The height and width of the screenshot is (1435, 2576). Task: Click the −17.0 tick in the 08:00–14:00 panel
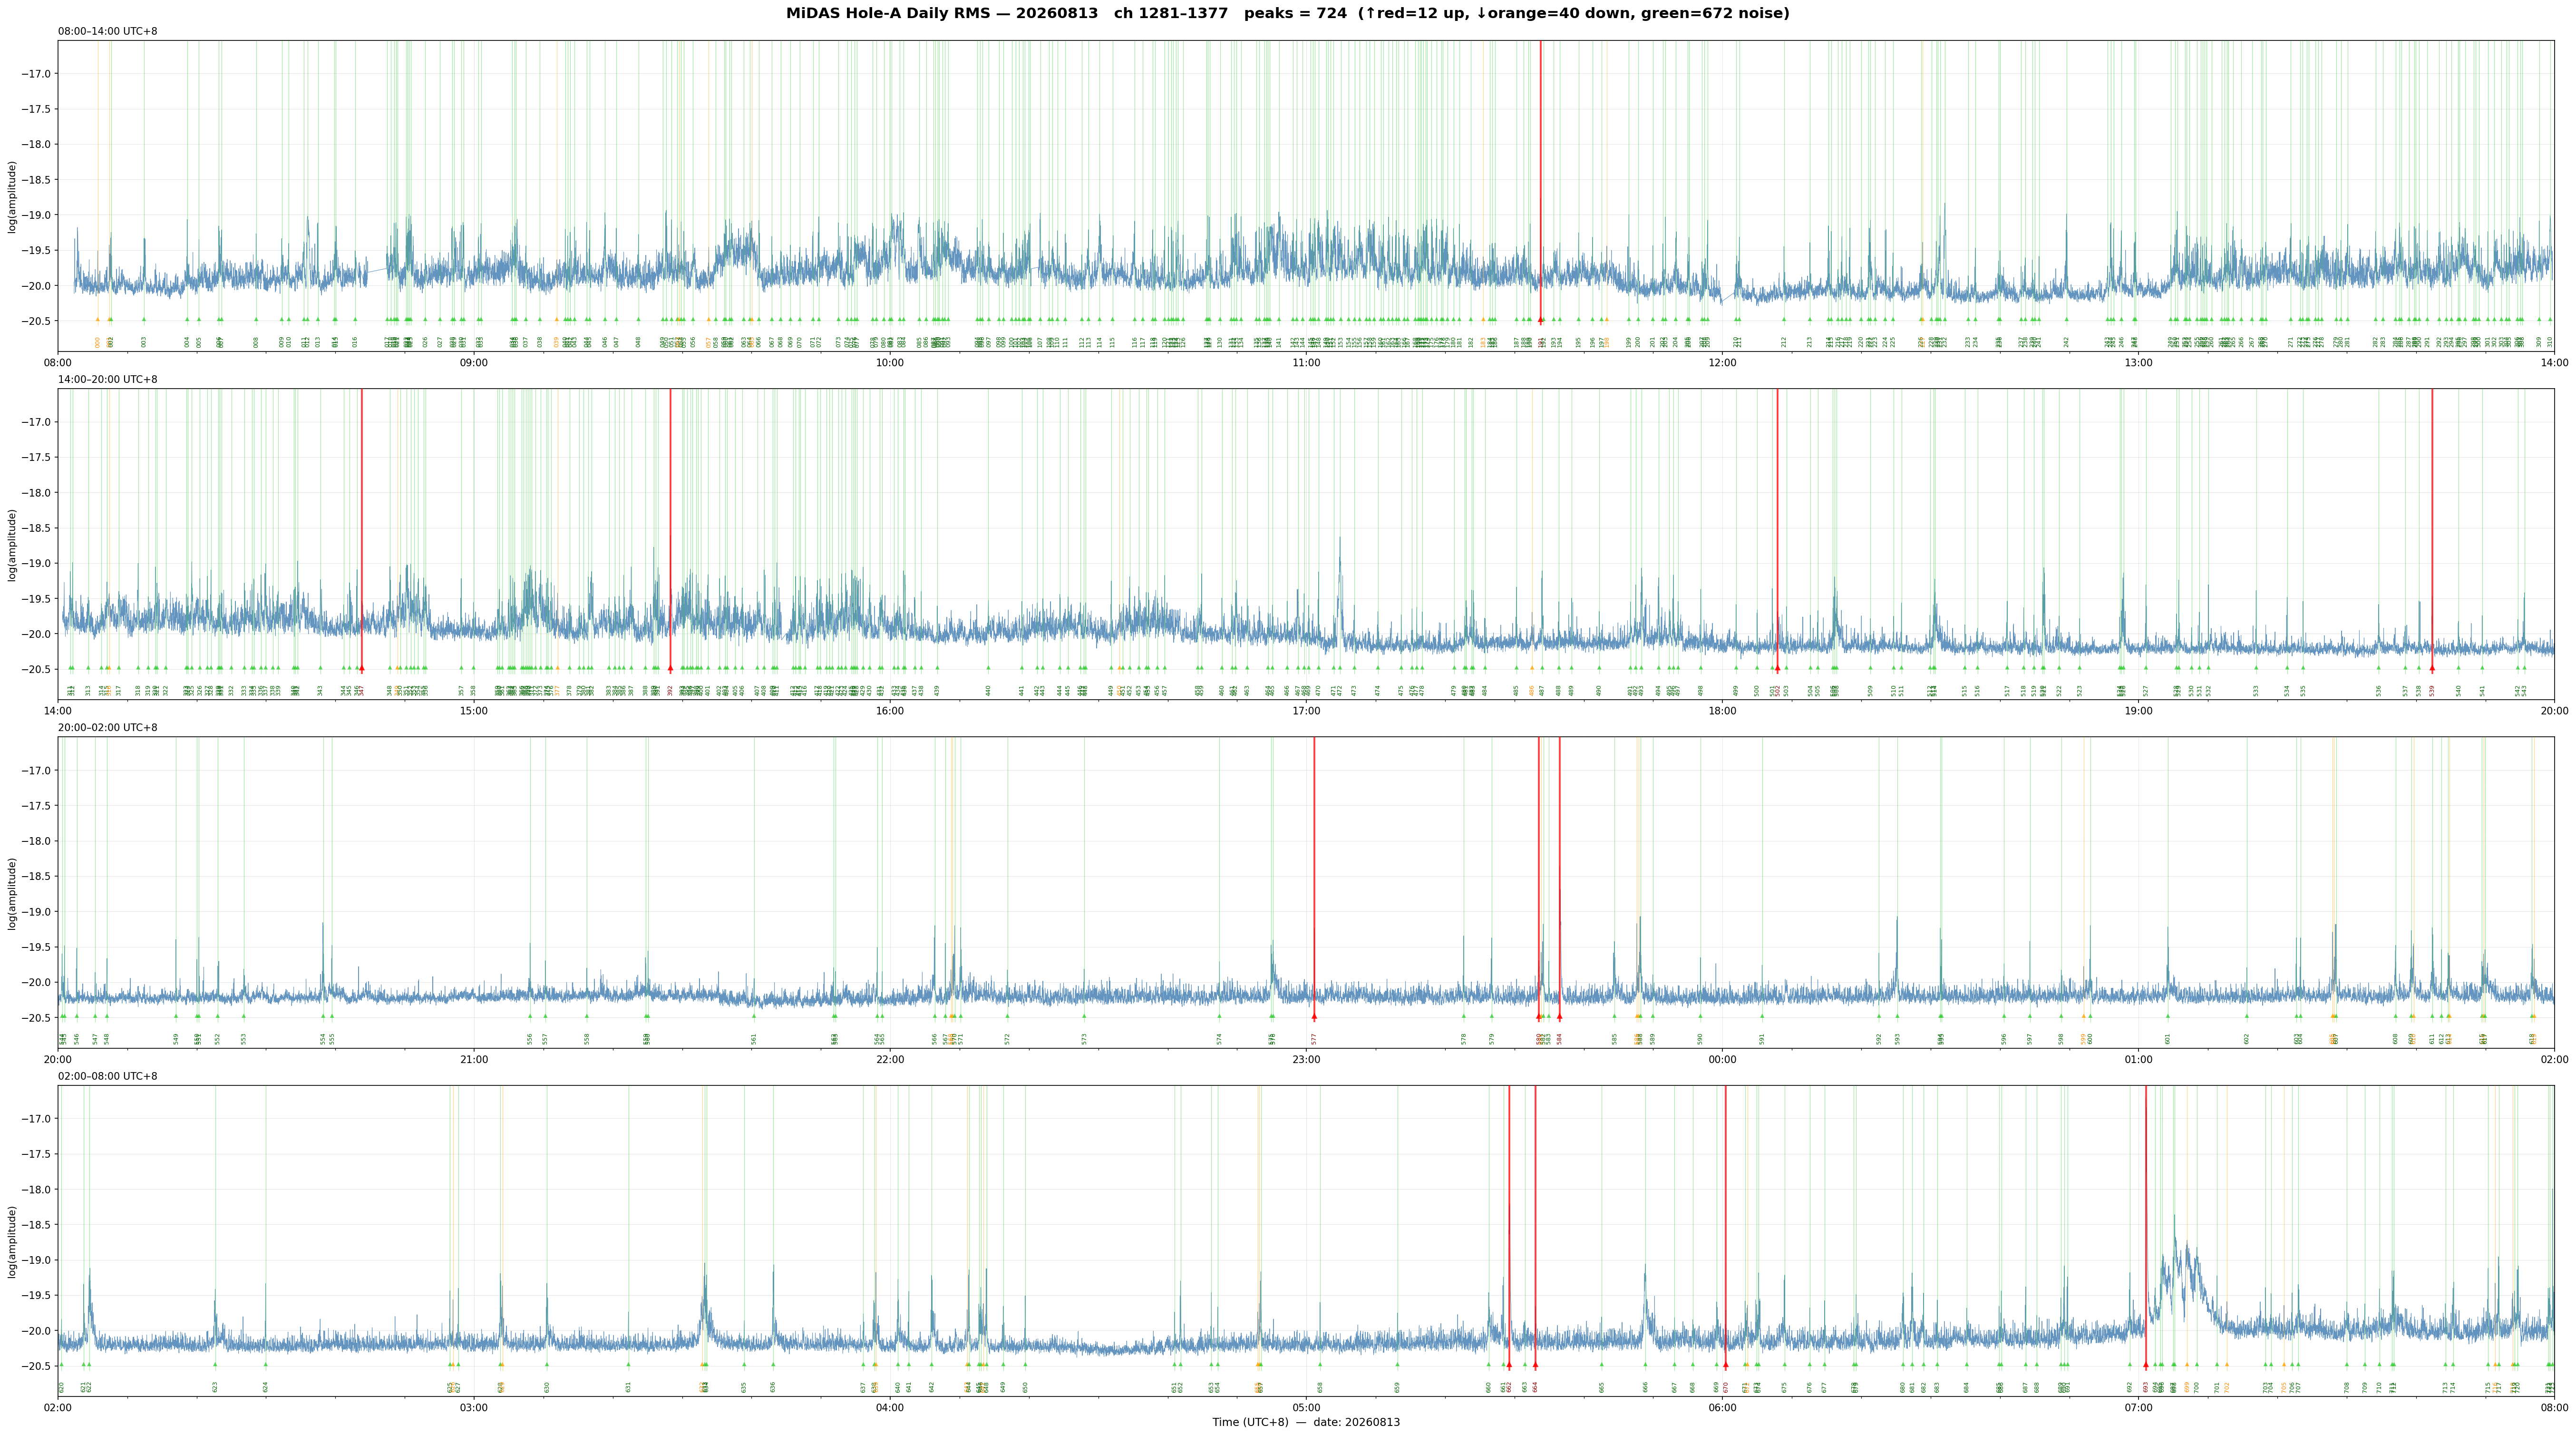pos(36,74)
